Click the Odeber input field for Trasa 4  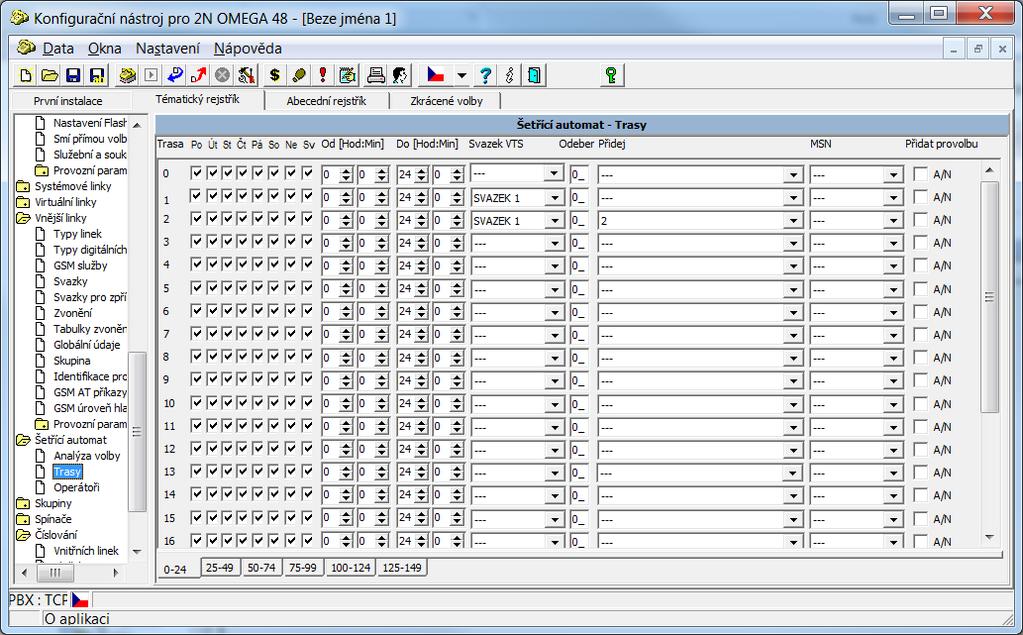tap(579, 266)
